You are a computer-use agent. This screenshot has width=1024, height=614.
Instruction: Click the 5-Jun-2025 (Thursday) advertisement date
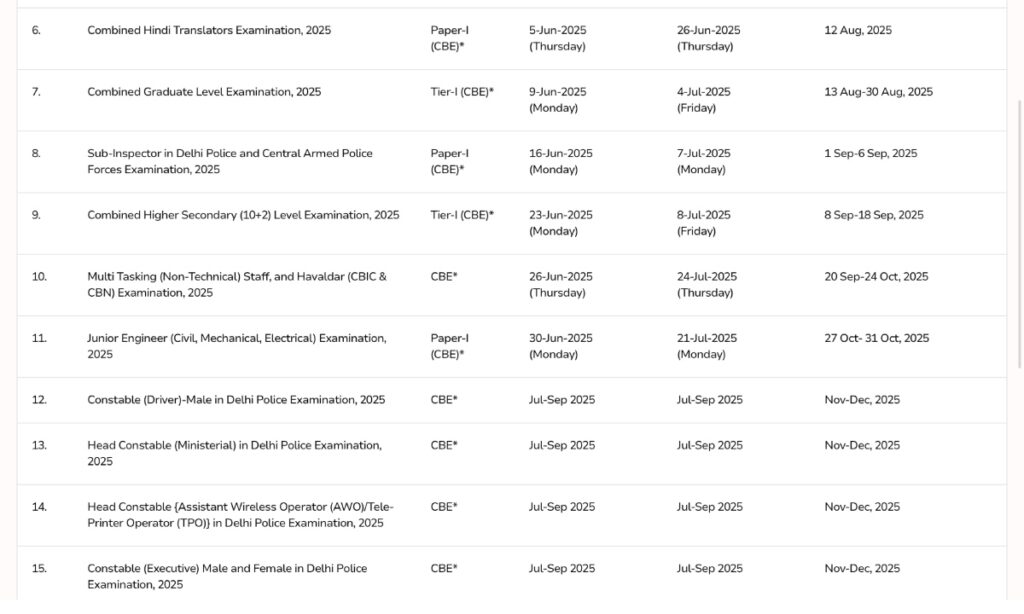click(558, 38)
